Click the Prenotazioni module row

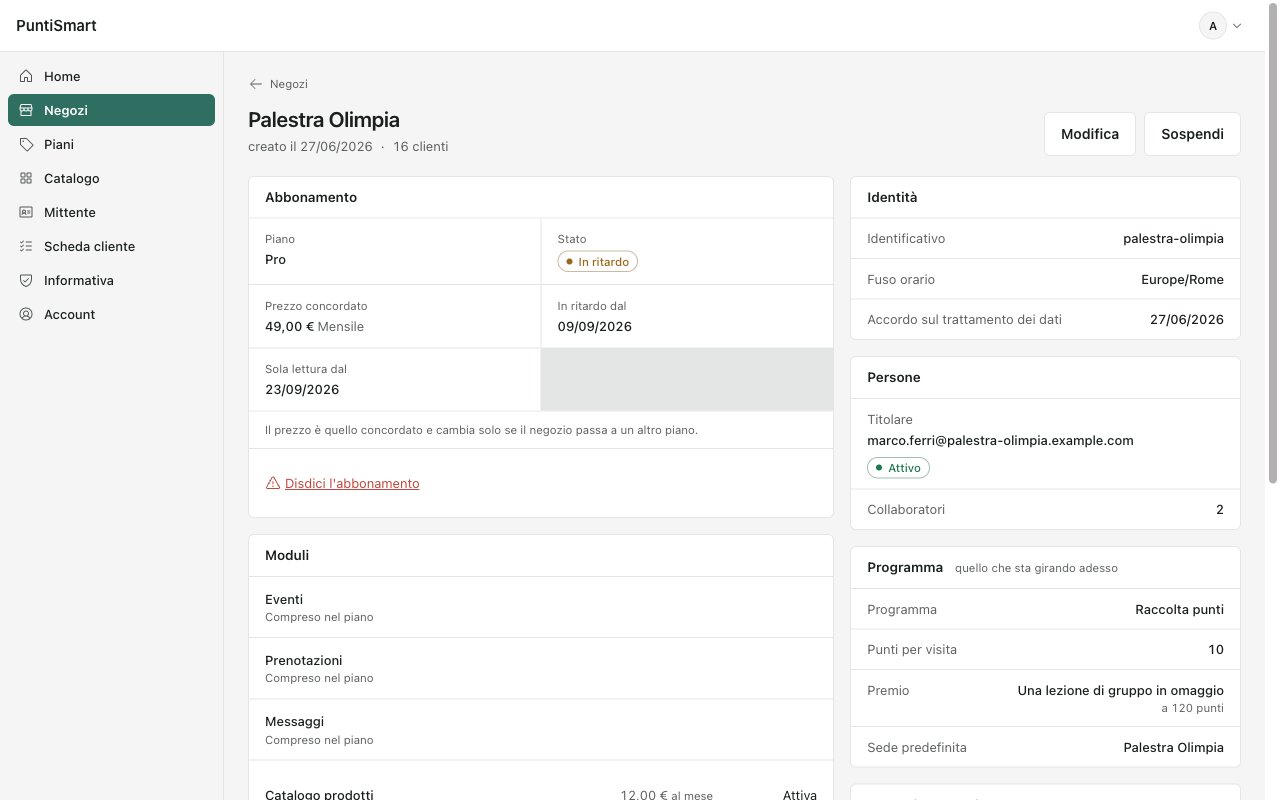pos(541,668)
